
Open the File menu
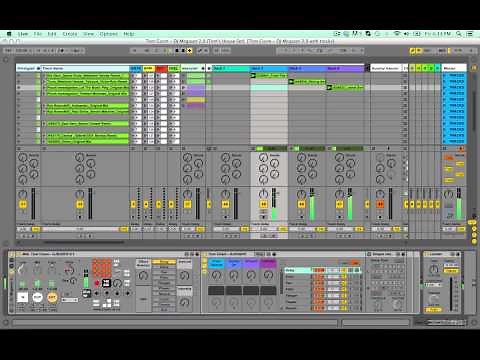point(38,34)
